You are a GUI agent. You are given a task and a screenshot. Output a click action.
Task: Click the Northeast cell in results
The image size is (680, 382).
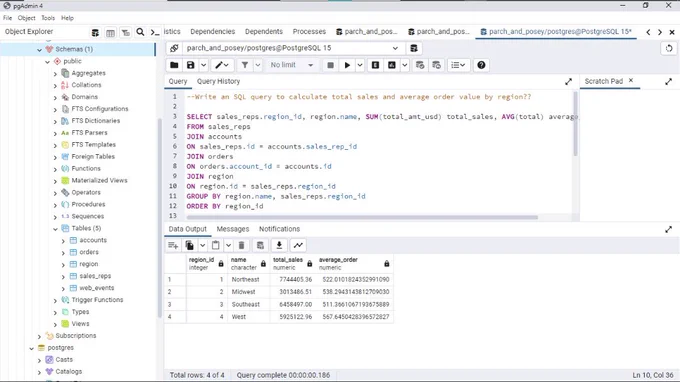point(249,280)
